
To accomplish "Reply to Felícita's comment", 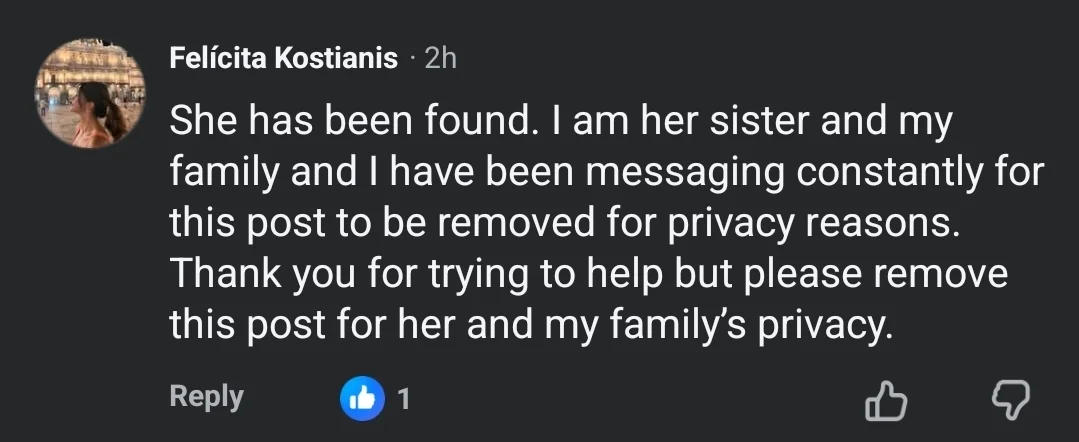I will click(x=206, y=397).
